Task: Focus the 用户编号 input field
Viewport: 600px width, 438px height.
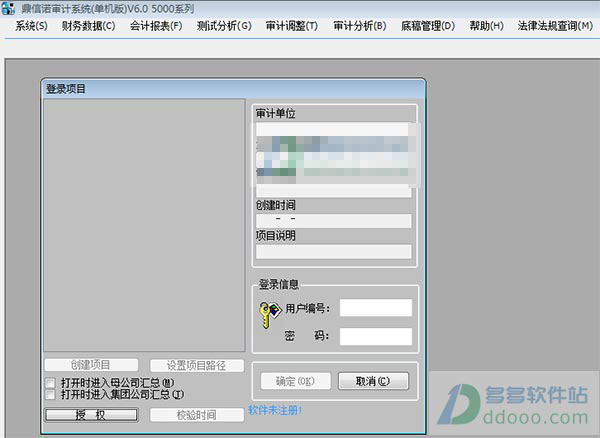Action: point(376,308)
